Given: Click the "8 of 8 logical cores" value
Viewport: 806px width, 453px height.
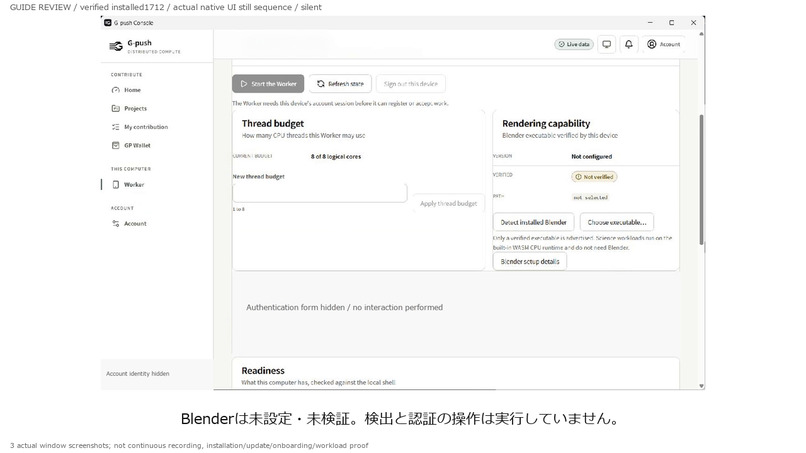Looking at the screenshot, I should pyautogui.click(x=336, y=157).
